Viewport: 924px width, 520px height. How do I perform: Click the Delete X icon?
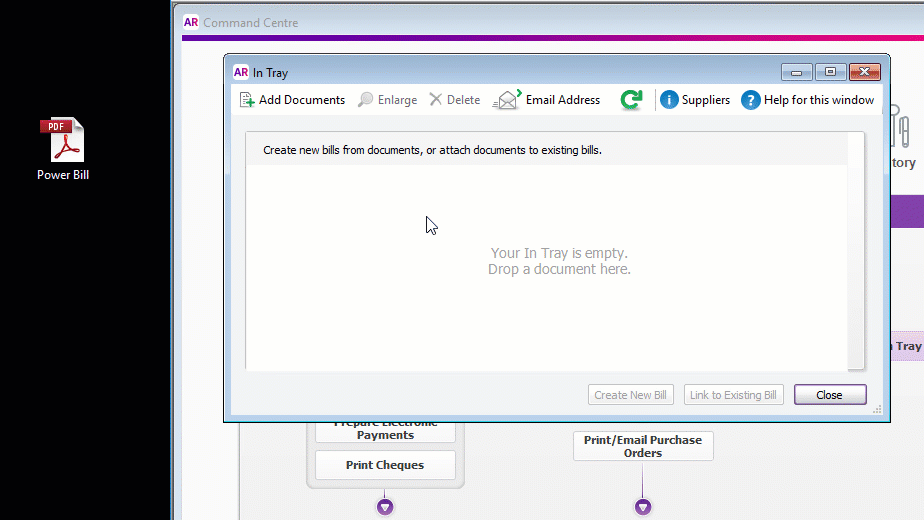(435, 100)
